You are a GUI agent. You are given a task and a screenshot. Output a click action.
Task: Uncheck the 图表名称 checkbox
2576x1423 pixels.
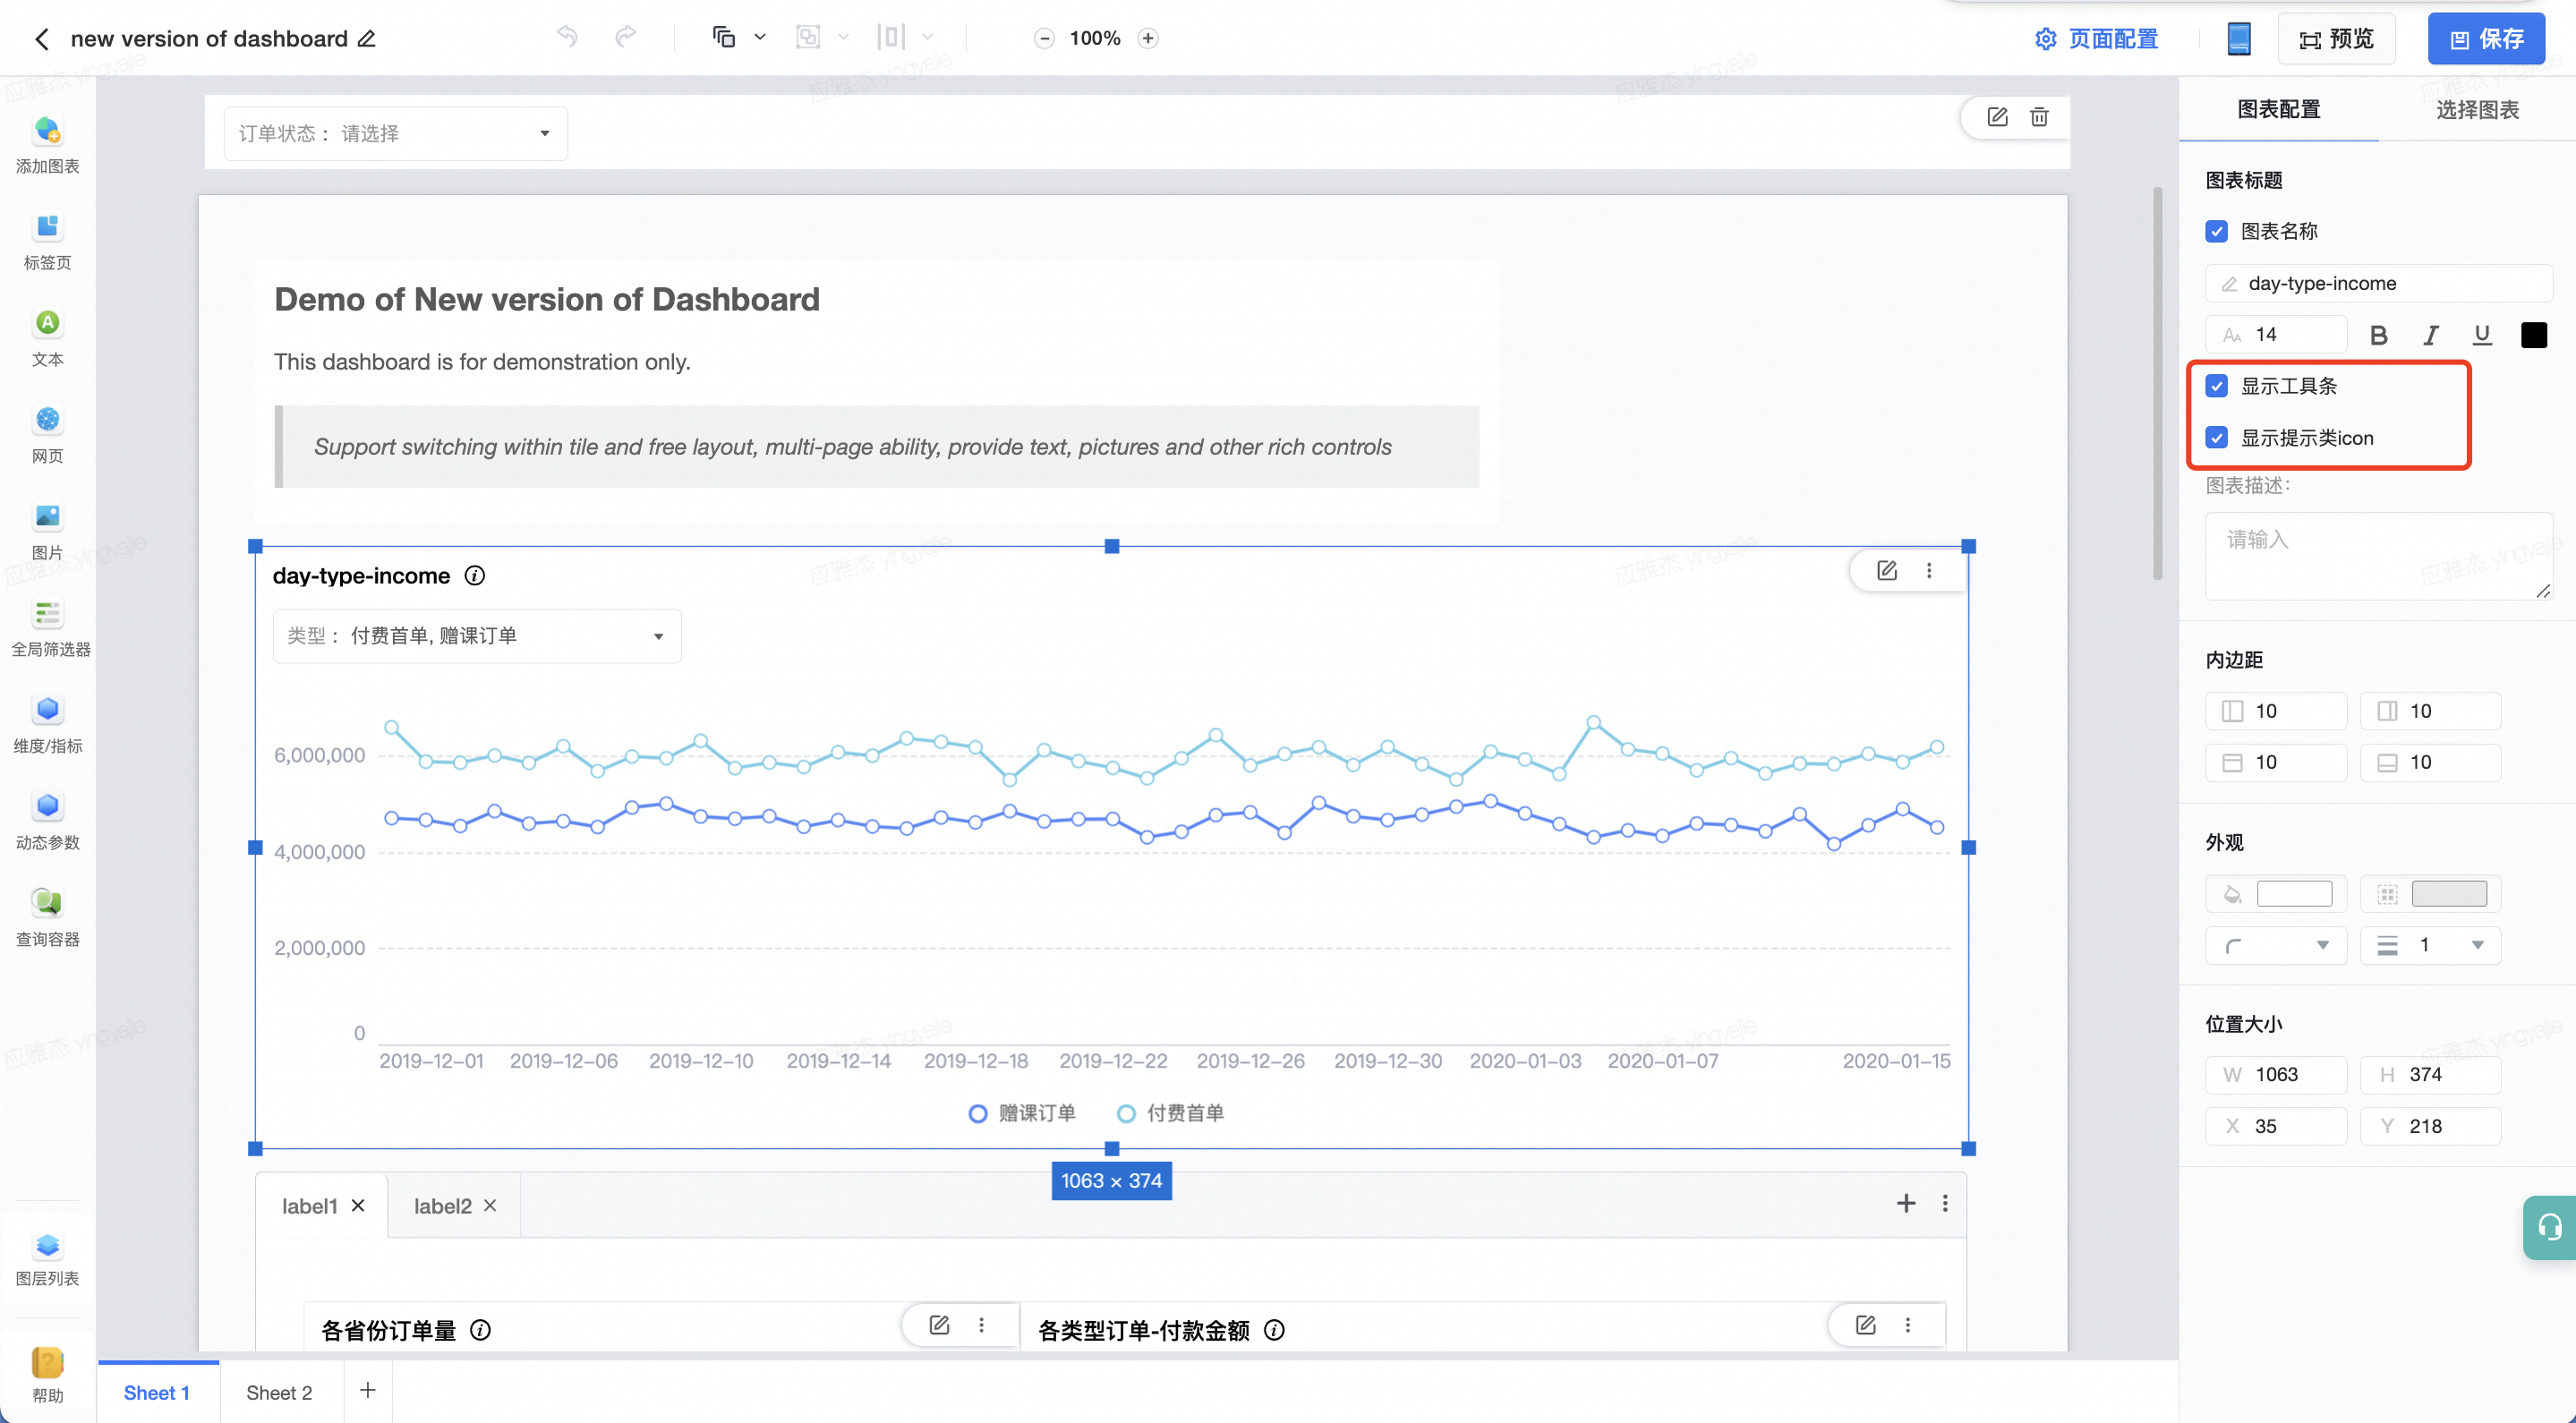point(2217,232)
